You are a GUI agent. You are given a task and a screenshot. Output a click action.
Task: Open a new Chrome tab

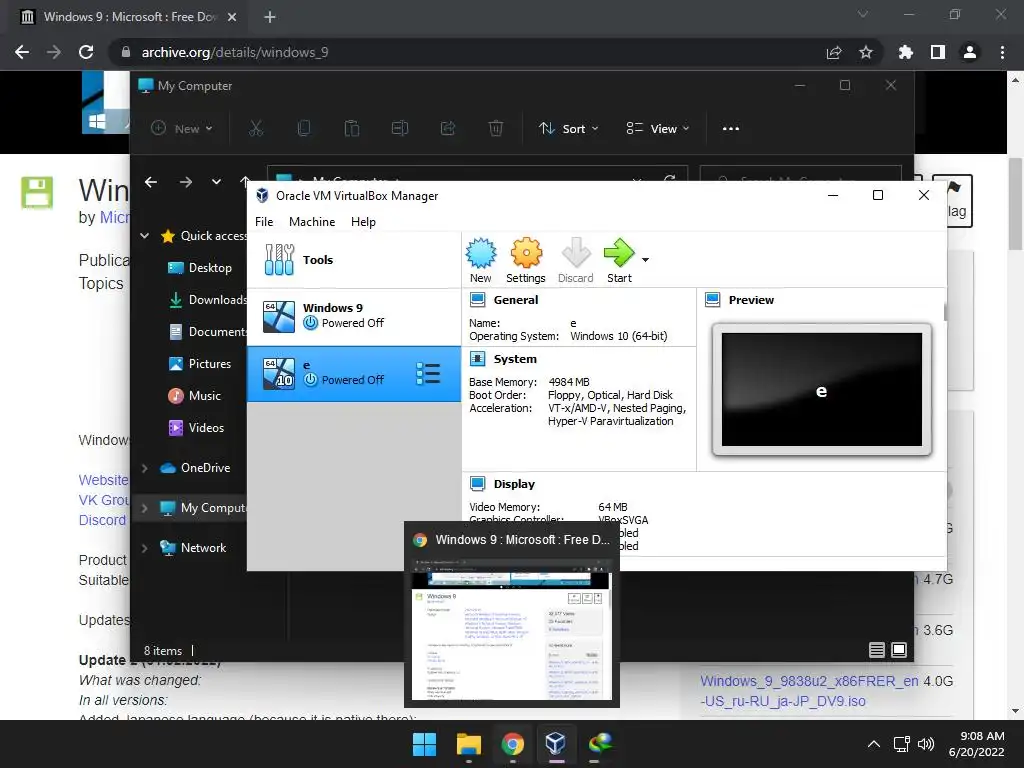pyautogui.click(x=270, y=17)
